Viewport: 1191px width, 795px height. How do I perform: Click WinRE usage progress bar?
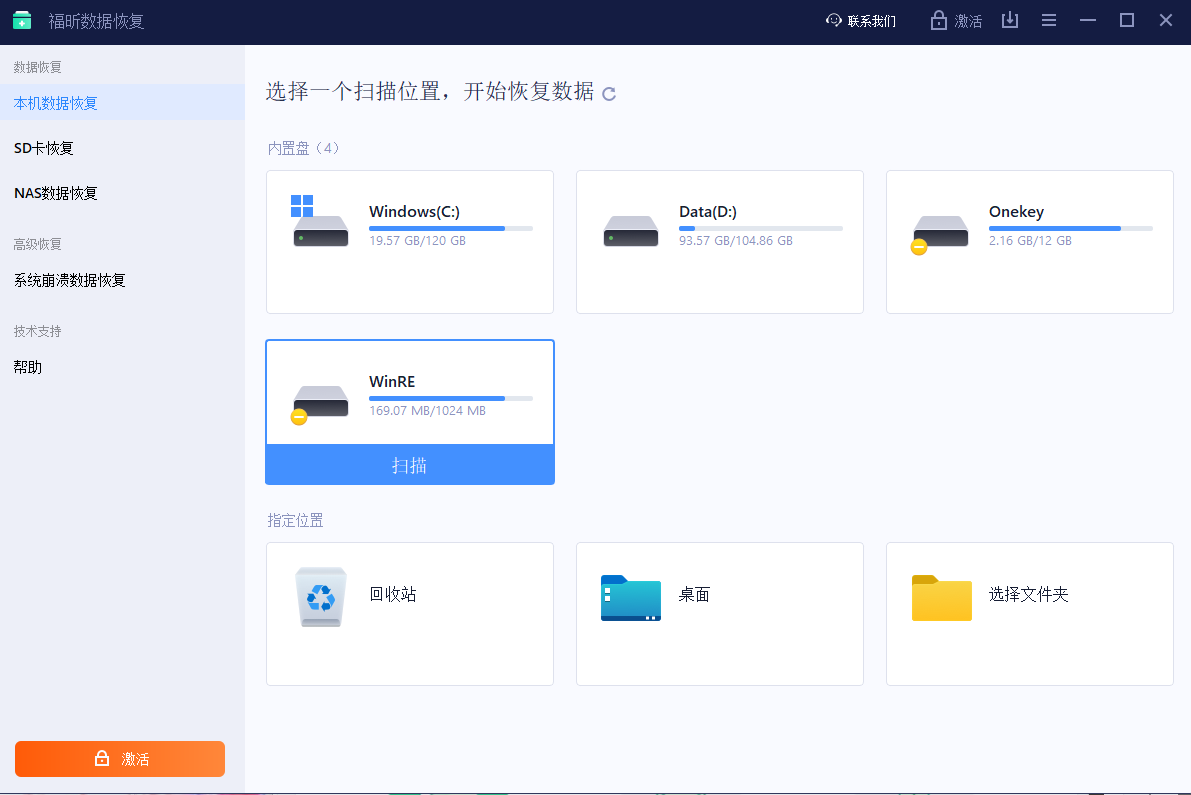451,398
